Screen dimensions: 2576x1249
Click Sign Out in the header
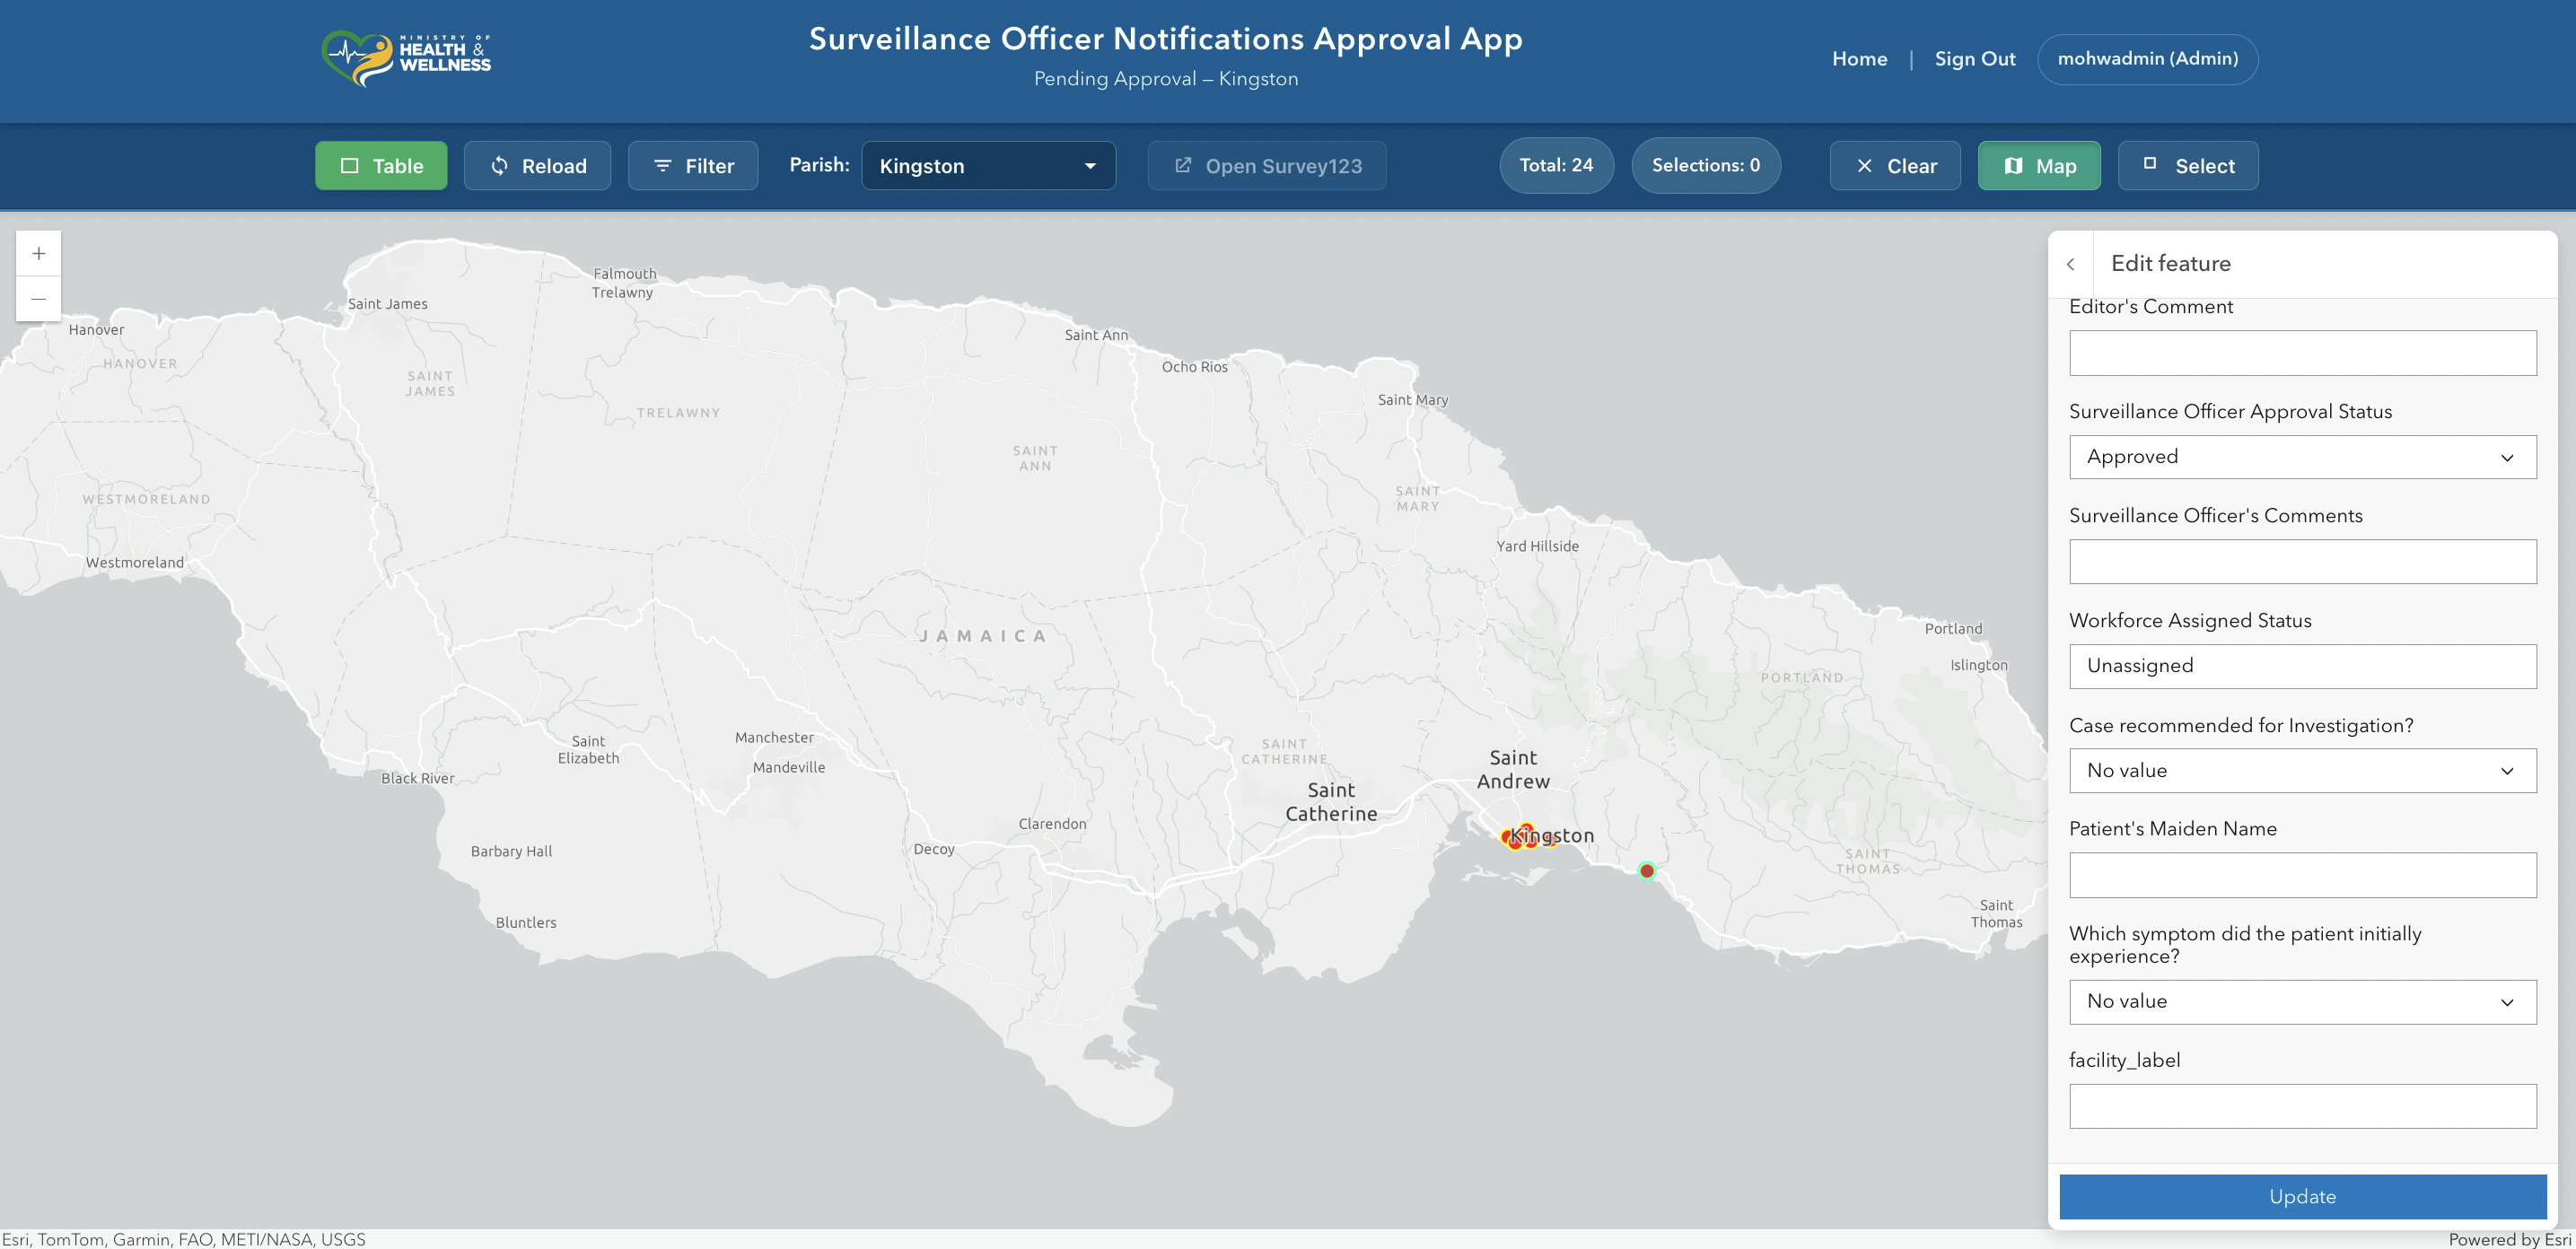coord(1974,58)
